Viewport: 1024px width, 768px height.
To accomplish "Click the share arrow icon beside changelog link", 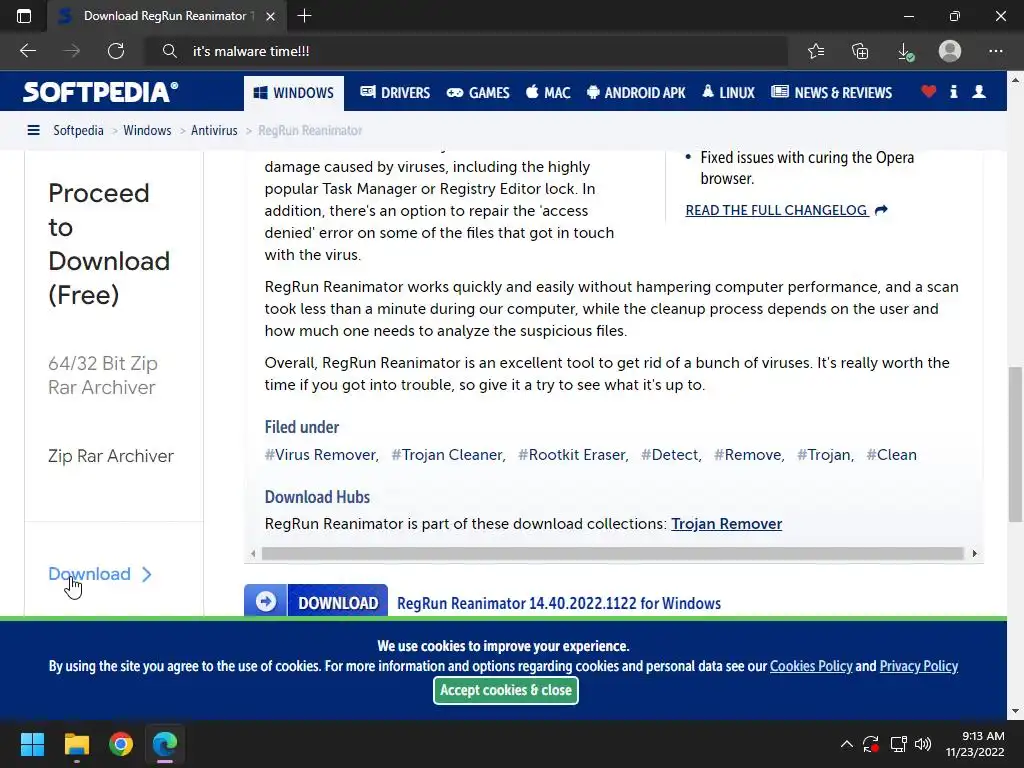I will [882, 210].
